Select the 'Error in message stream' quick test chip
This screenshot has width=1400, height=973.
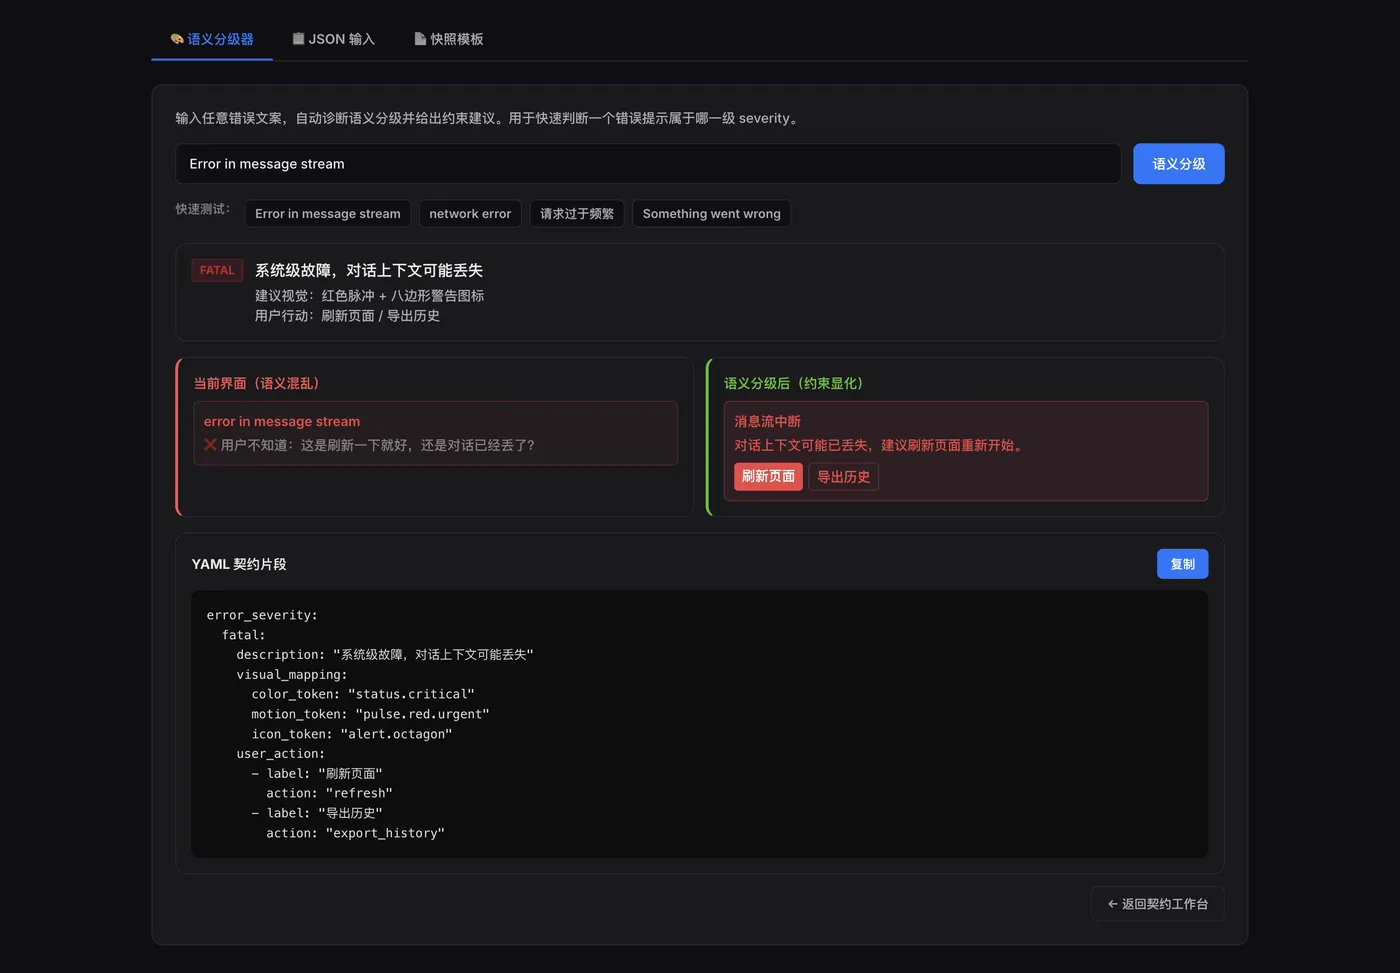(328, 214)
